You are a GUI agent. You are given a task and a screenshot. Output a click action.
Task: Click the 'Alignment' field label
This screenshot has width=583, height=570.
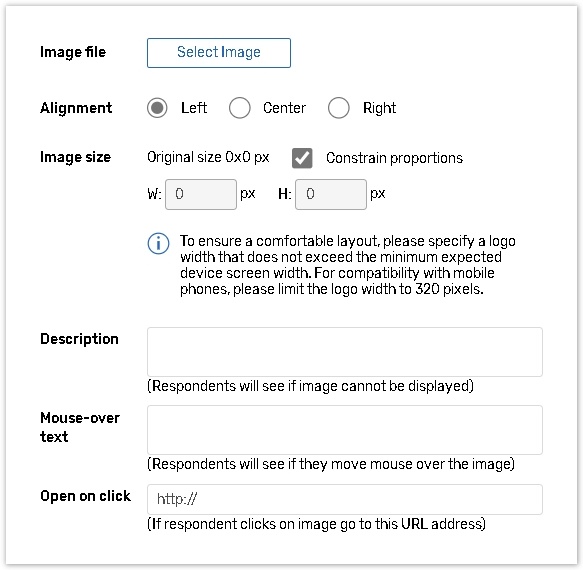(76, 108)
